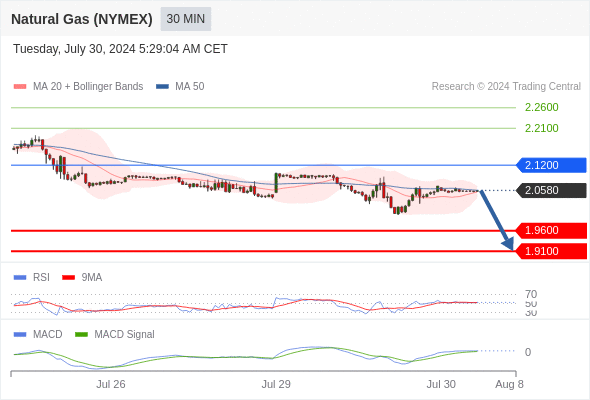Toggle the 9MA legend item
This screenshot has width=590, height=400.
pos(82,278)
